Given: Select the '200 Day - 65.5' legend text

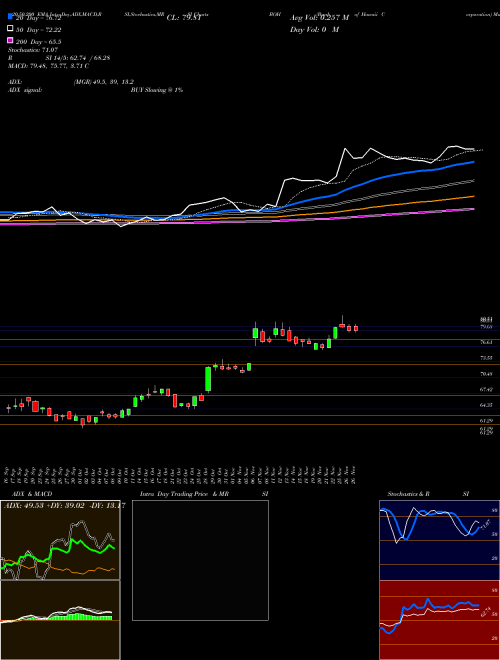Looking at the screenshot, I should [x=39, y=42].
